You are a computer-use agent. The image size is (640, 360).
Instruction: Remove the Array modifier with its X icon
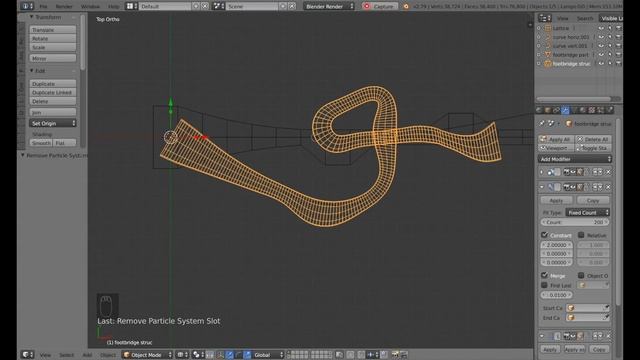pyautogui.click(x=608, y=187)
